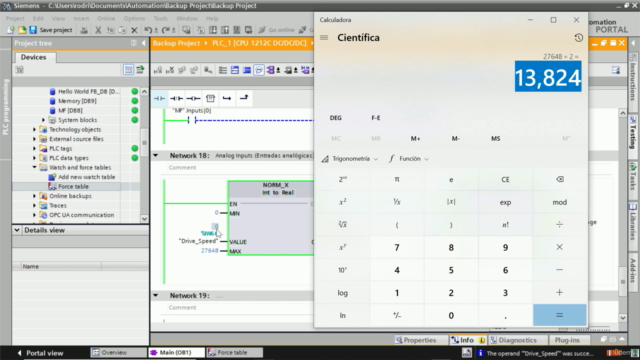Click the calculator plus key

[x=560, y=293]
